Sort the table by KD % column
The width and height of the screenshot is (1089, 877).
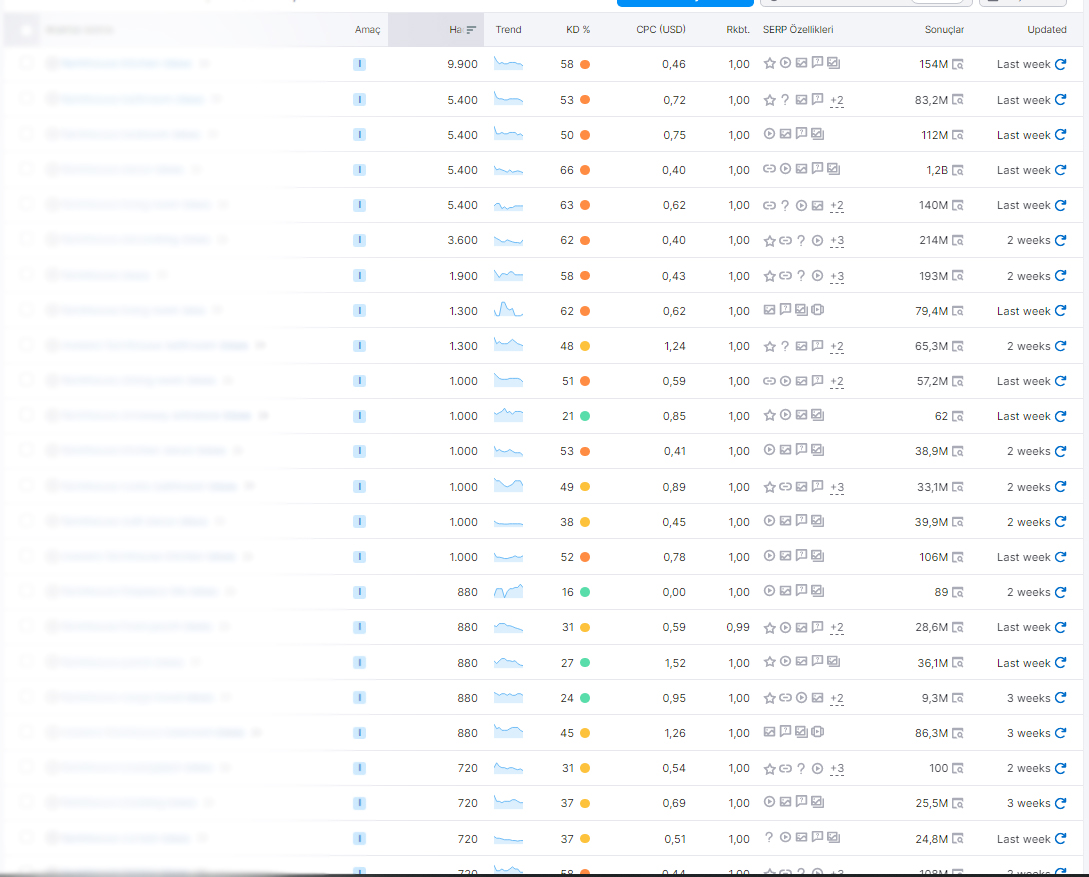[x=578, y=30]
